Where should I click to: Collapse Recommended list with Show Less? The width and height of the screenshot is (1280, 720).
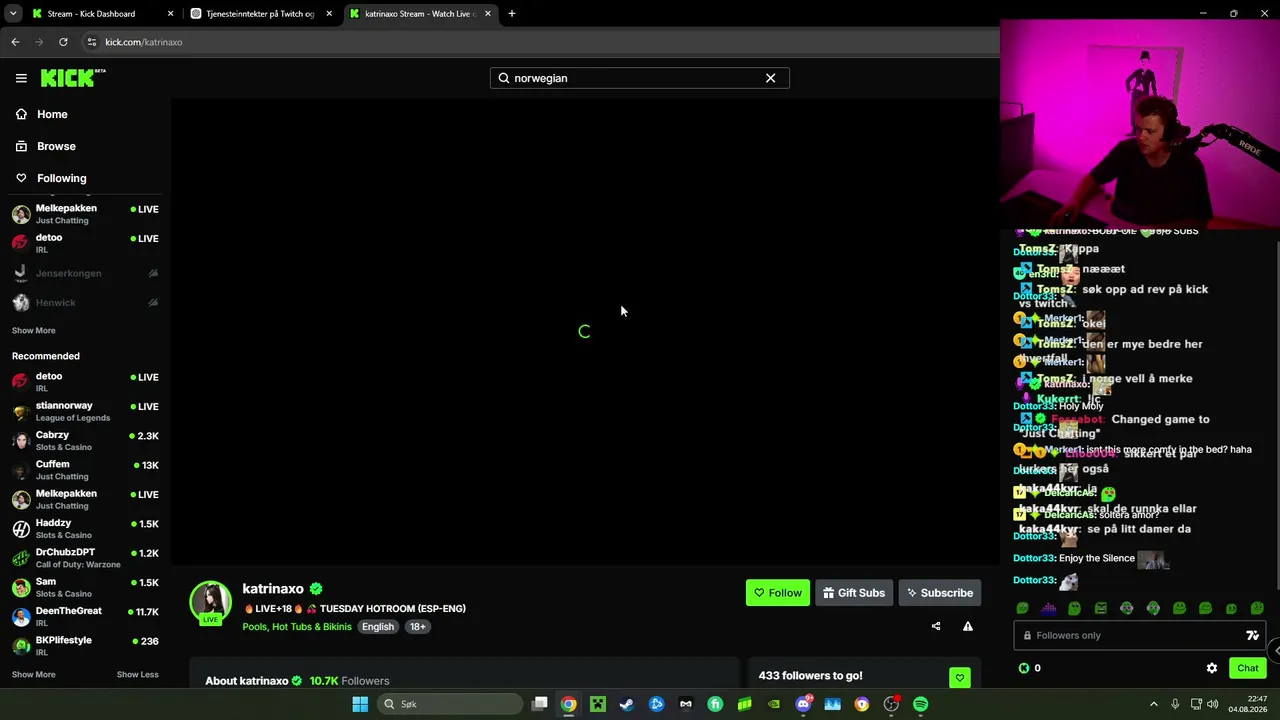[137, 675]
